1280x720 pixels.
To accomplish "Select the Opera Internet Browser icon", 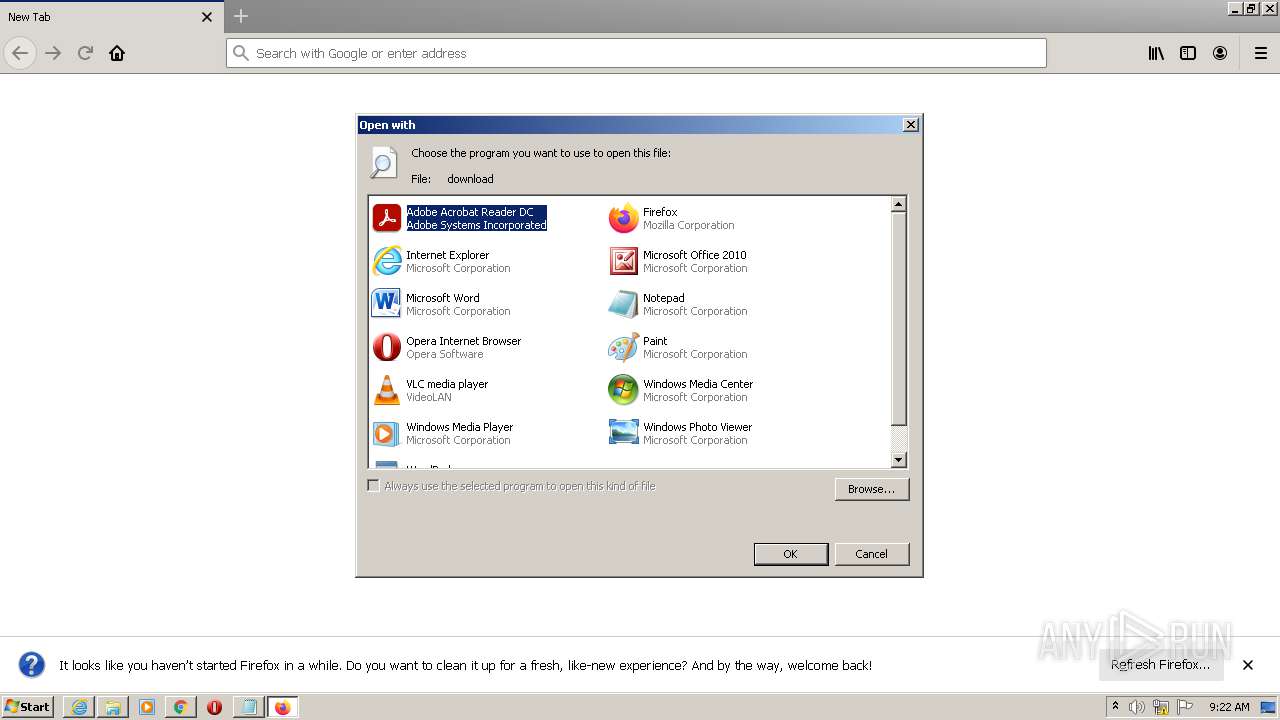I will [386, 347].
